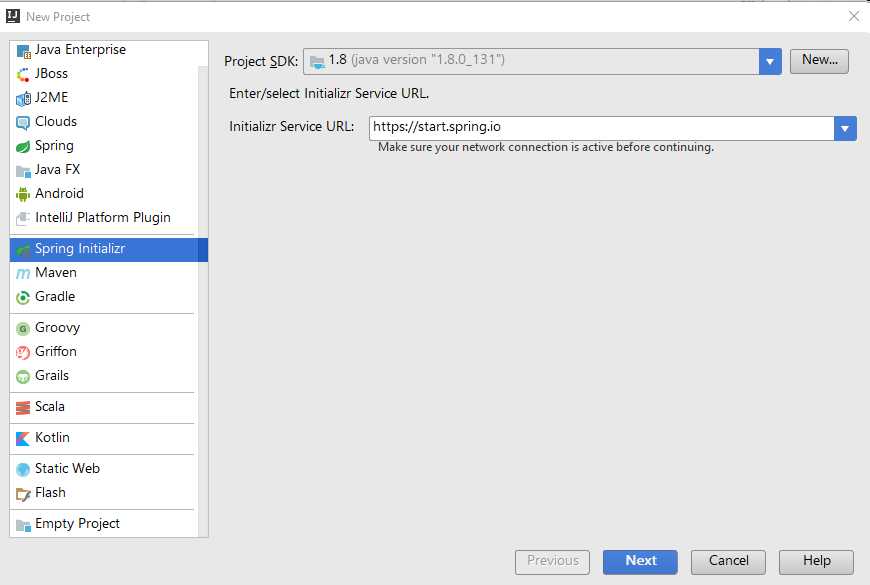Choose Gradle in the list
The width and height of the screenshot is (870, 585).
tap(103, 296)
